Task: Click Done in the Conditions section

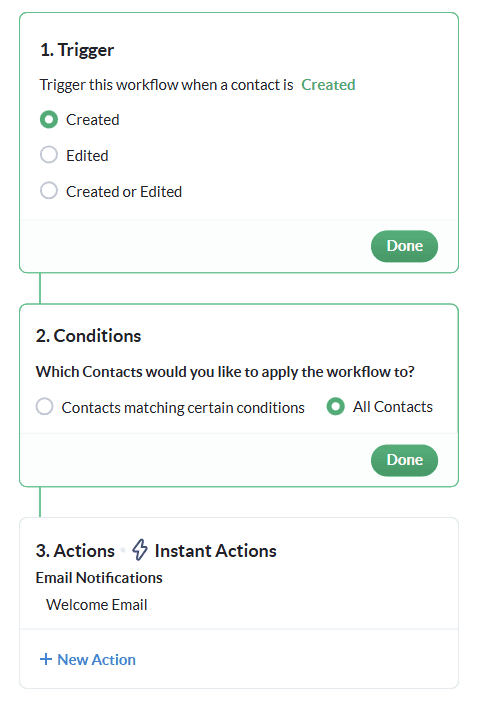Action: (x=404, y=460)
